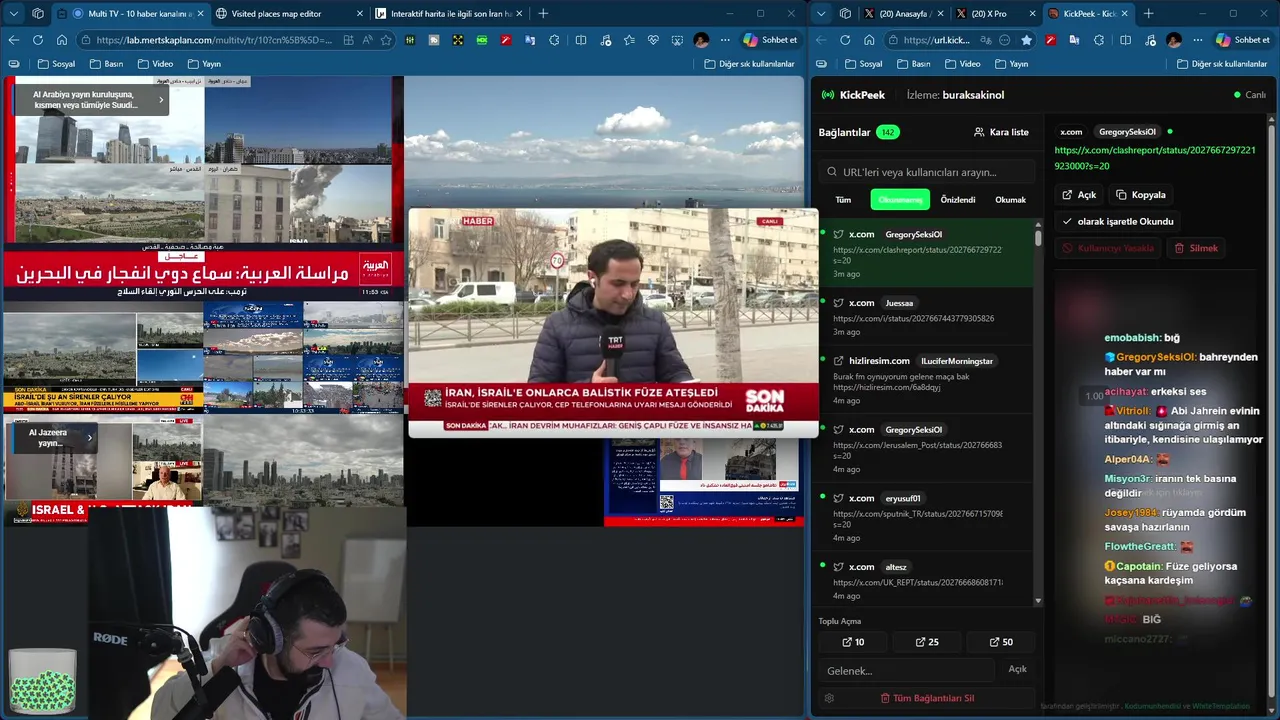Open the three-dot settings menu in Multi TV window
Viewport: 1280px width, 720px height.
point(725,40)
